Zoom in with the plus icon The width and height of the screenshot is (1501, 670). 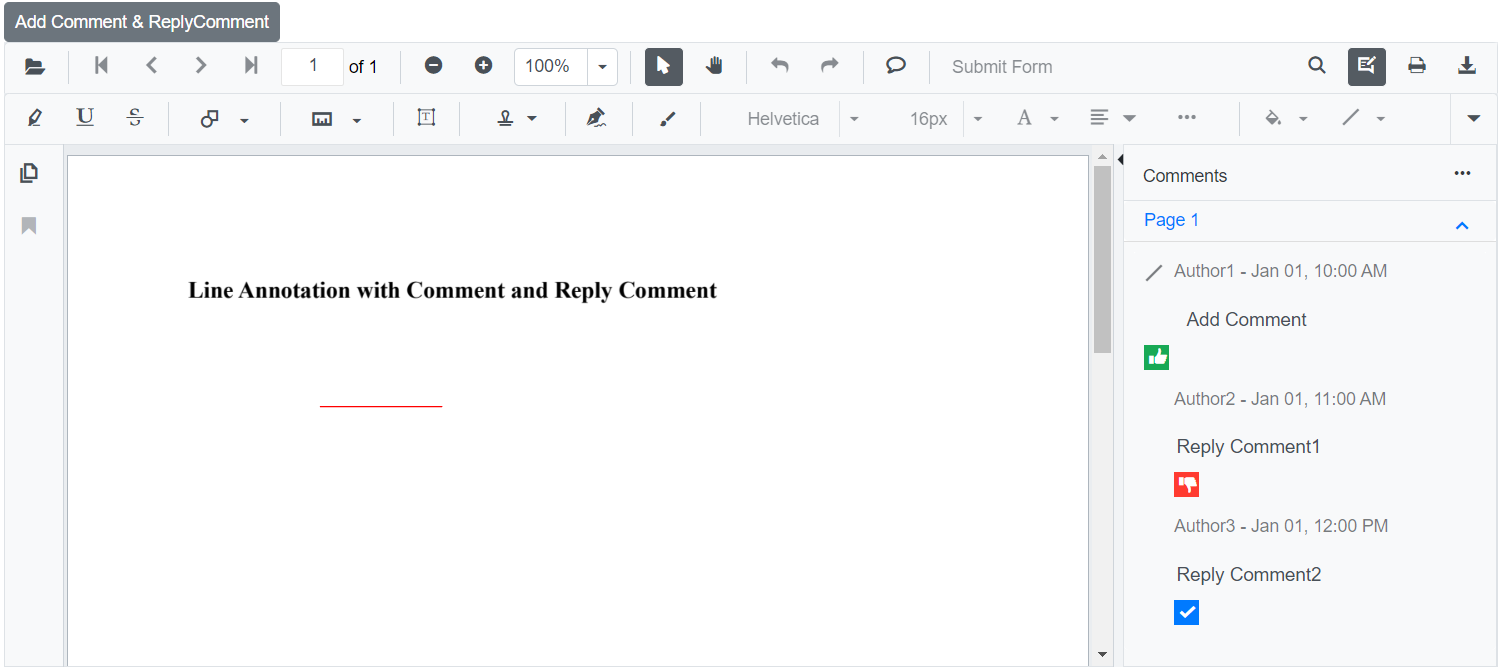483,66
